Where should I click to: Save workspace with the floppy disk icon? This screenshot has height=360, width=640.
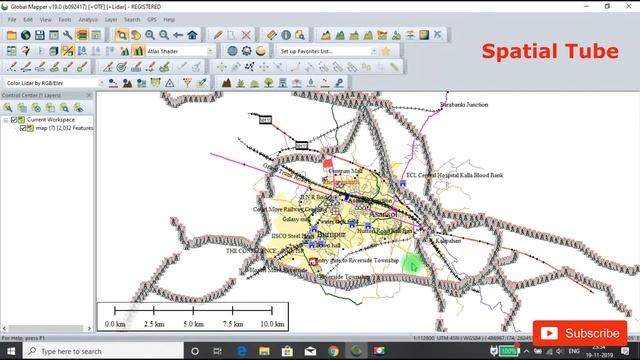click(40, 35)
